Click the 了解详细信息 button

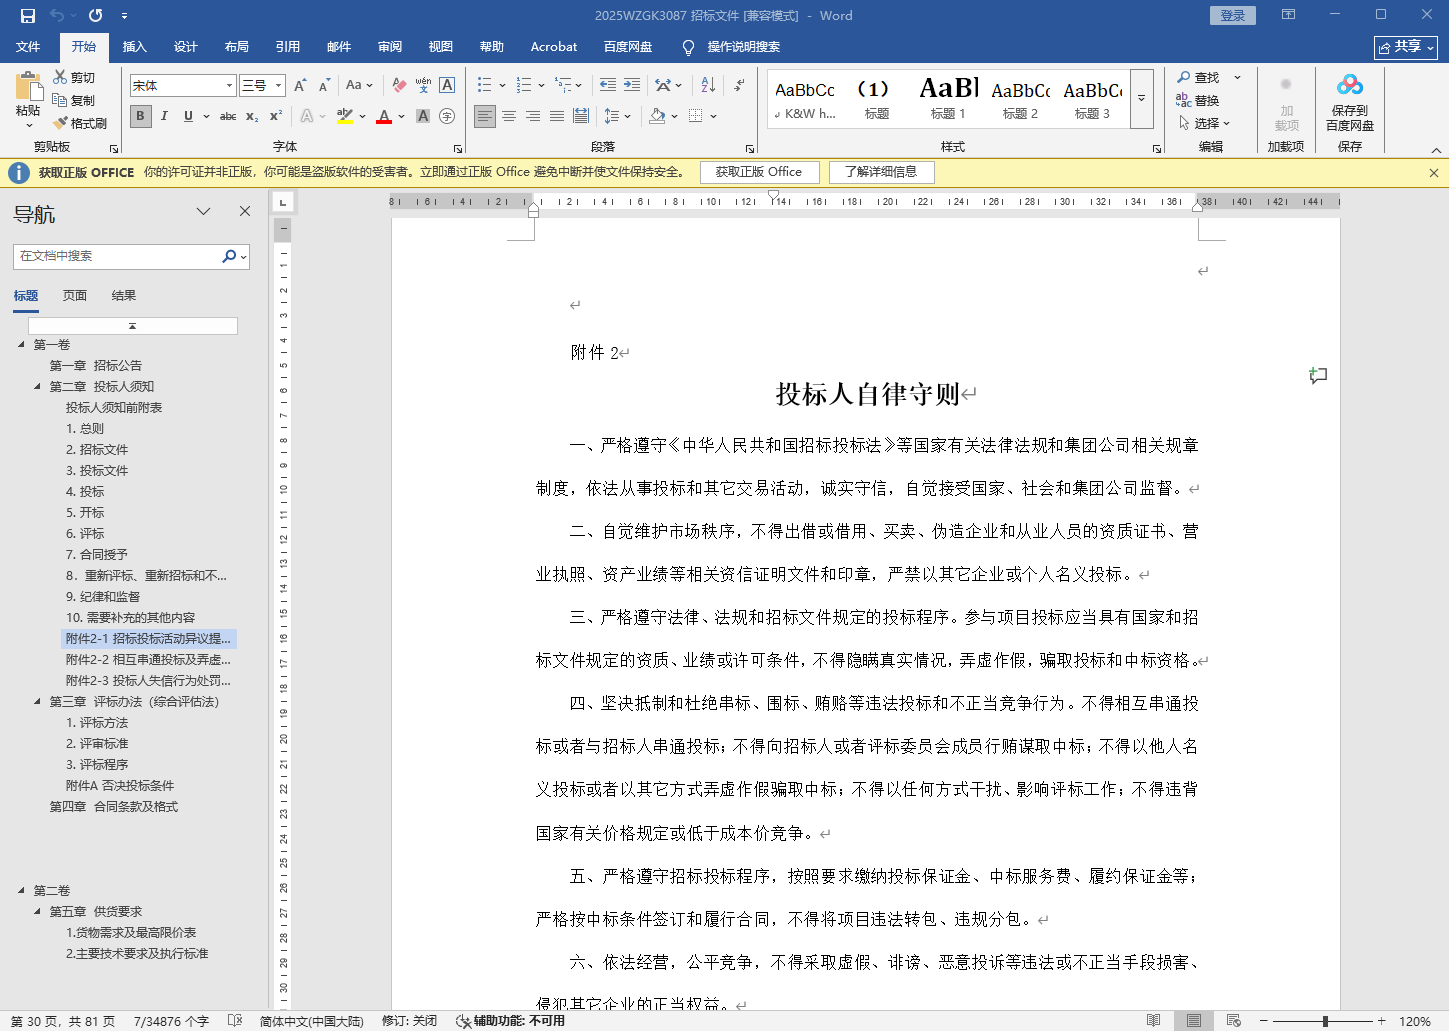pyautogui.click(x=881, y=172)
